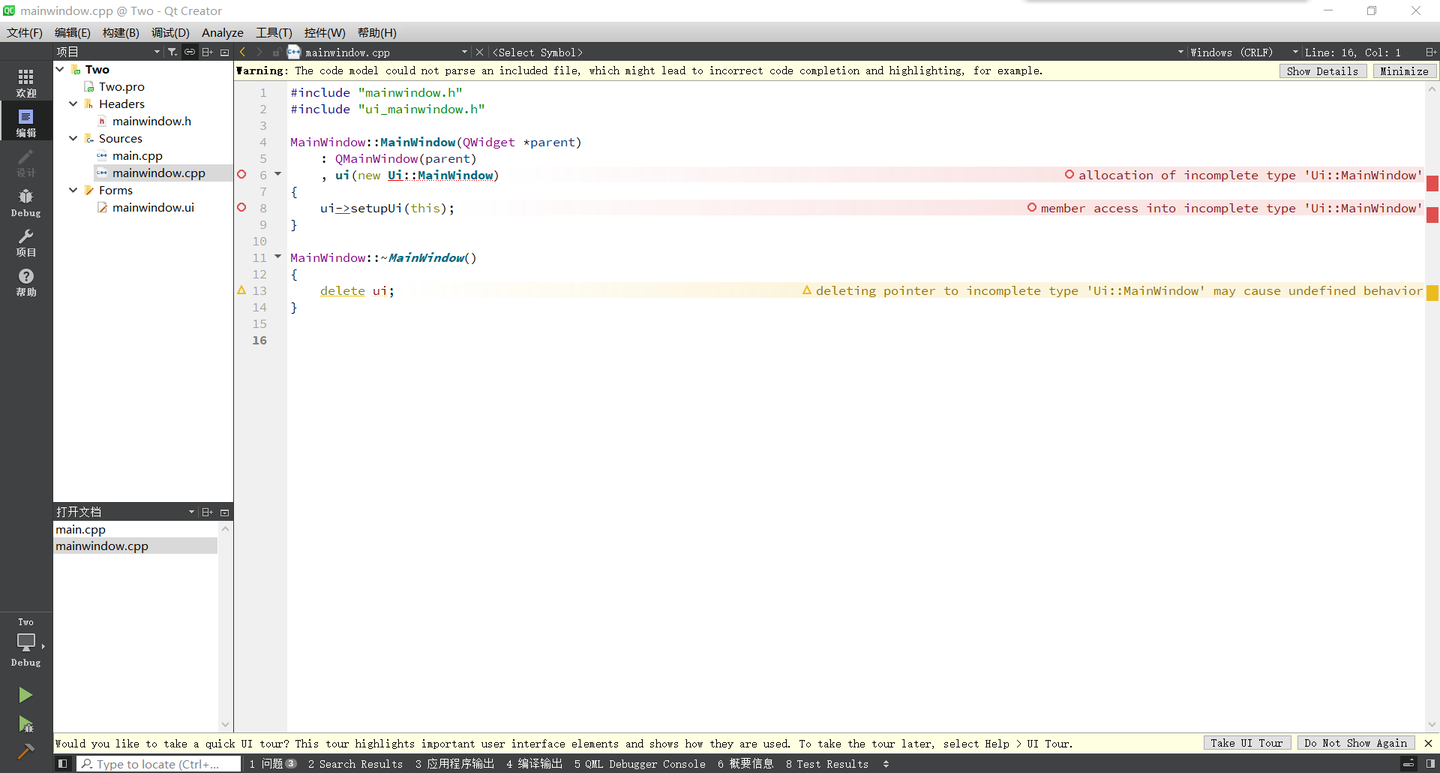Open the Welcome (欢迎) mode
The image size is (1440, 773).
pyautogui.click(x=26, y=82)
